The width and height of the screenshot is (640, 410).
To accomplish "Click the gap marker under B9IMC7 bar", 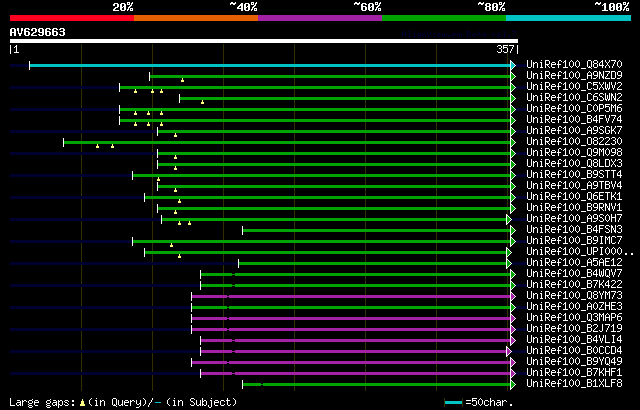I will coord(171,246).
